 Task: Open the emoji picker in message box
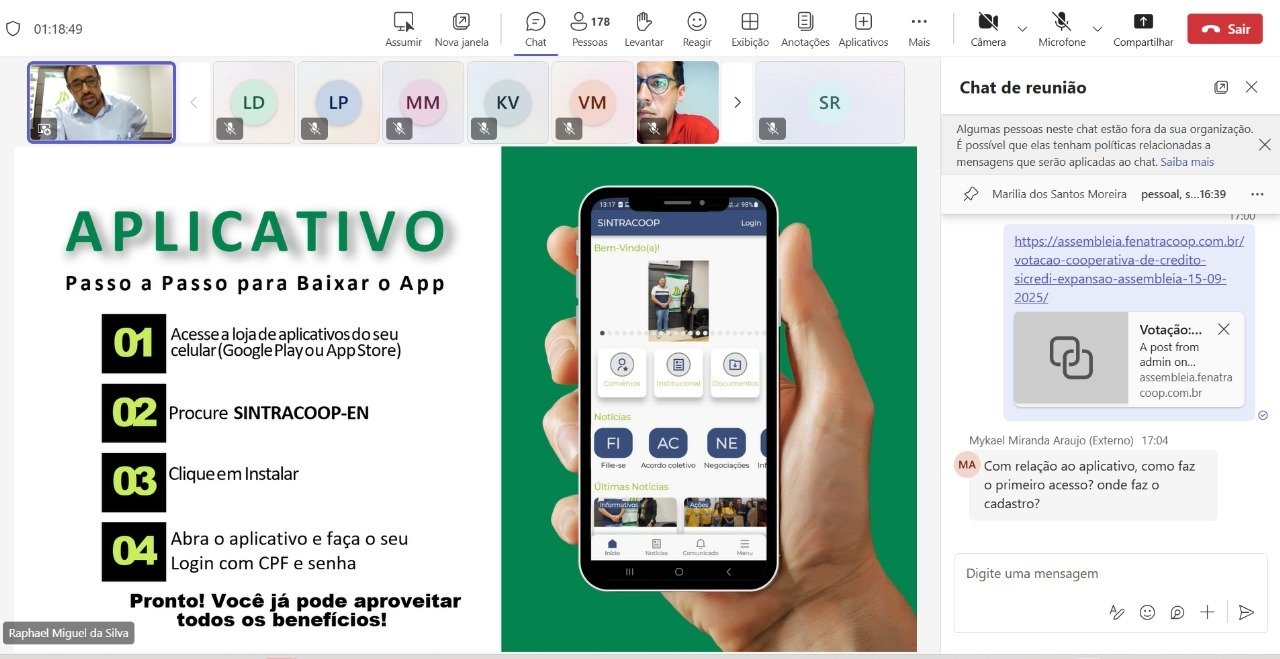pos(1147,612)
